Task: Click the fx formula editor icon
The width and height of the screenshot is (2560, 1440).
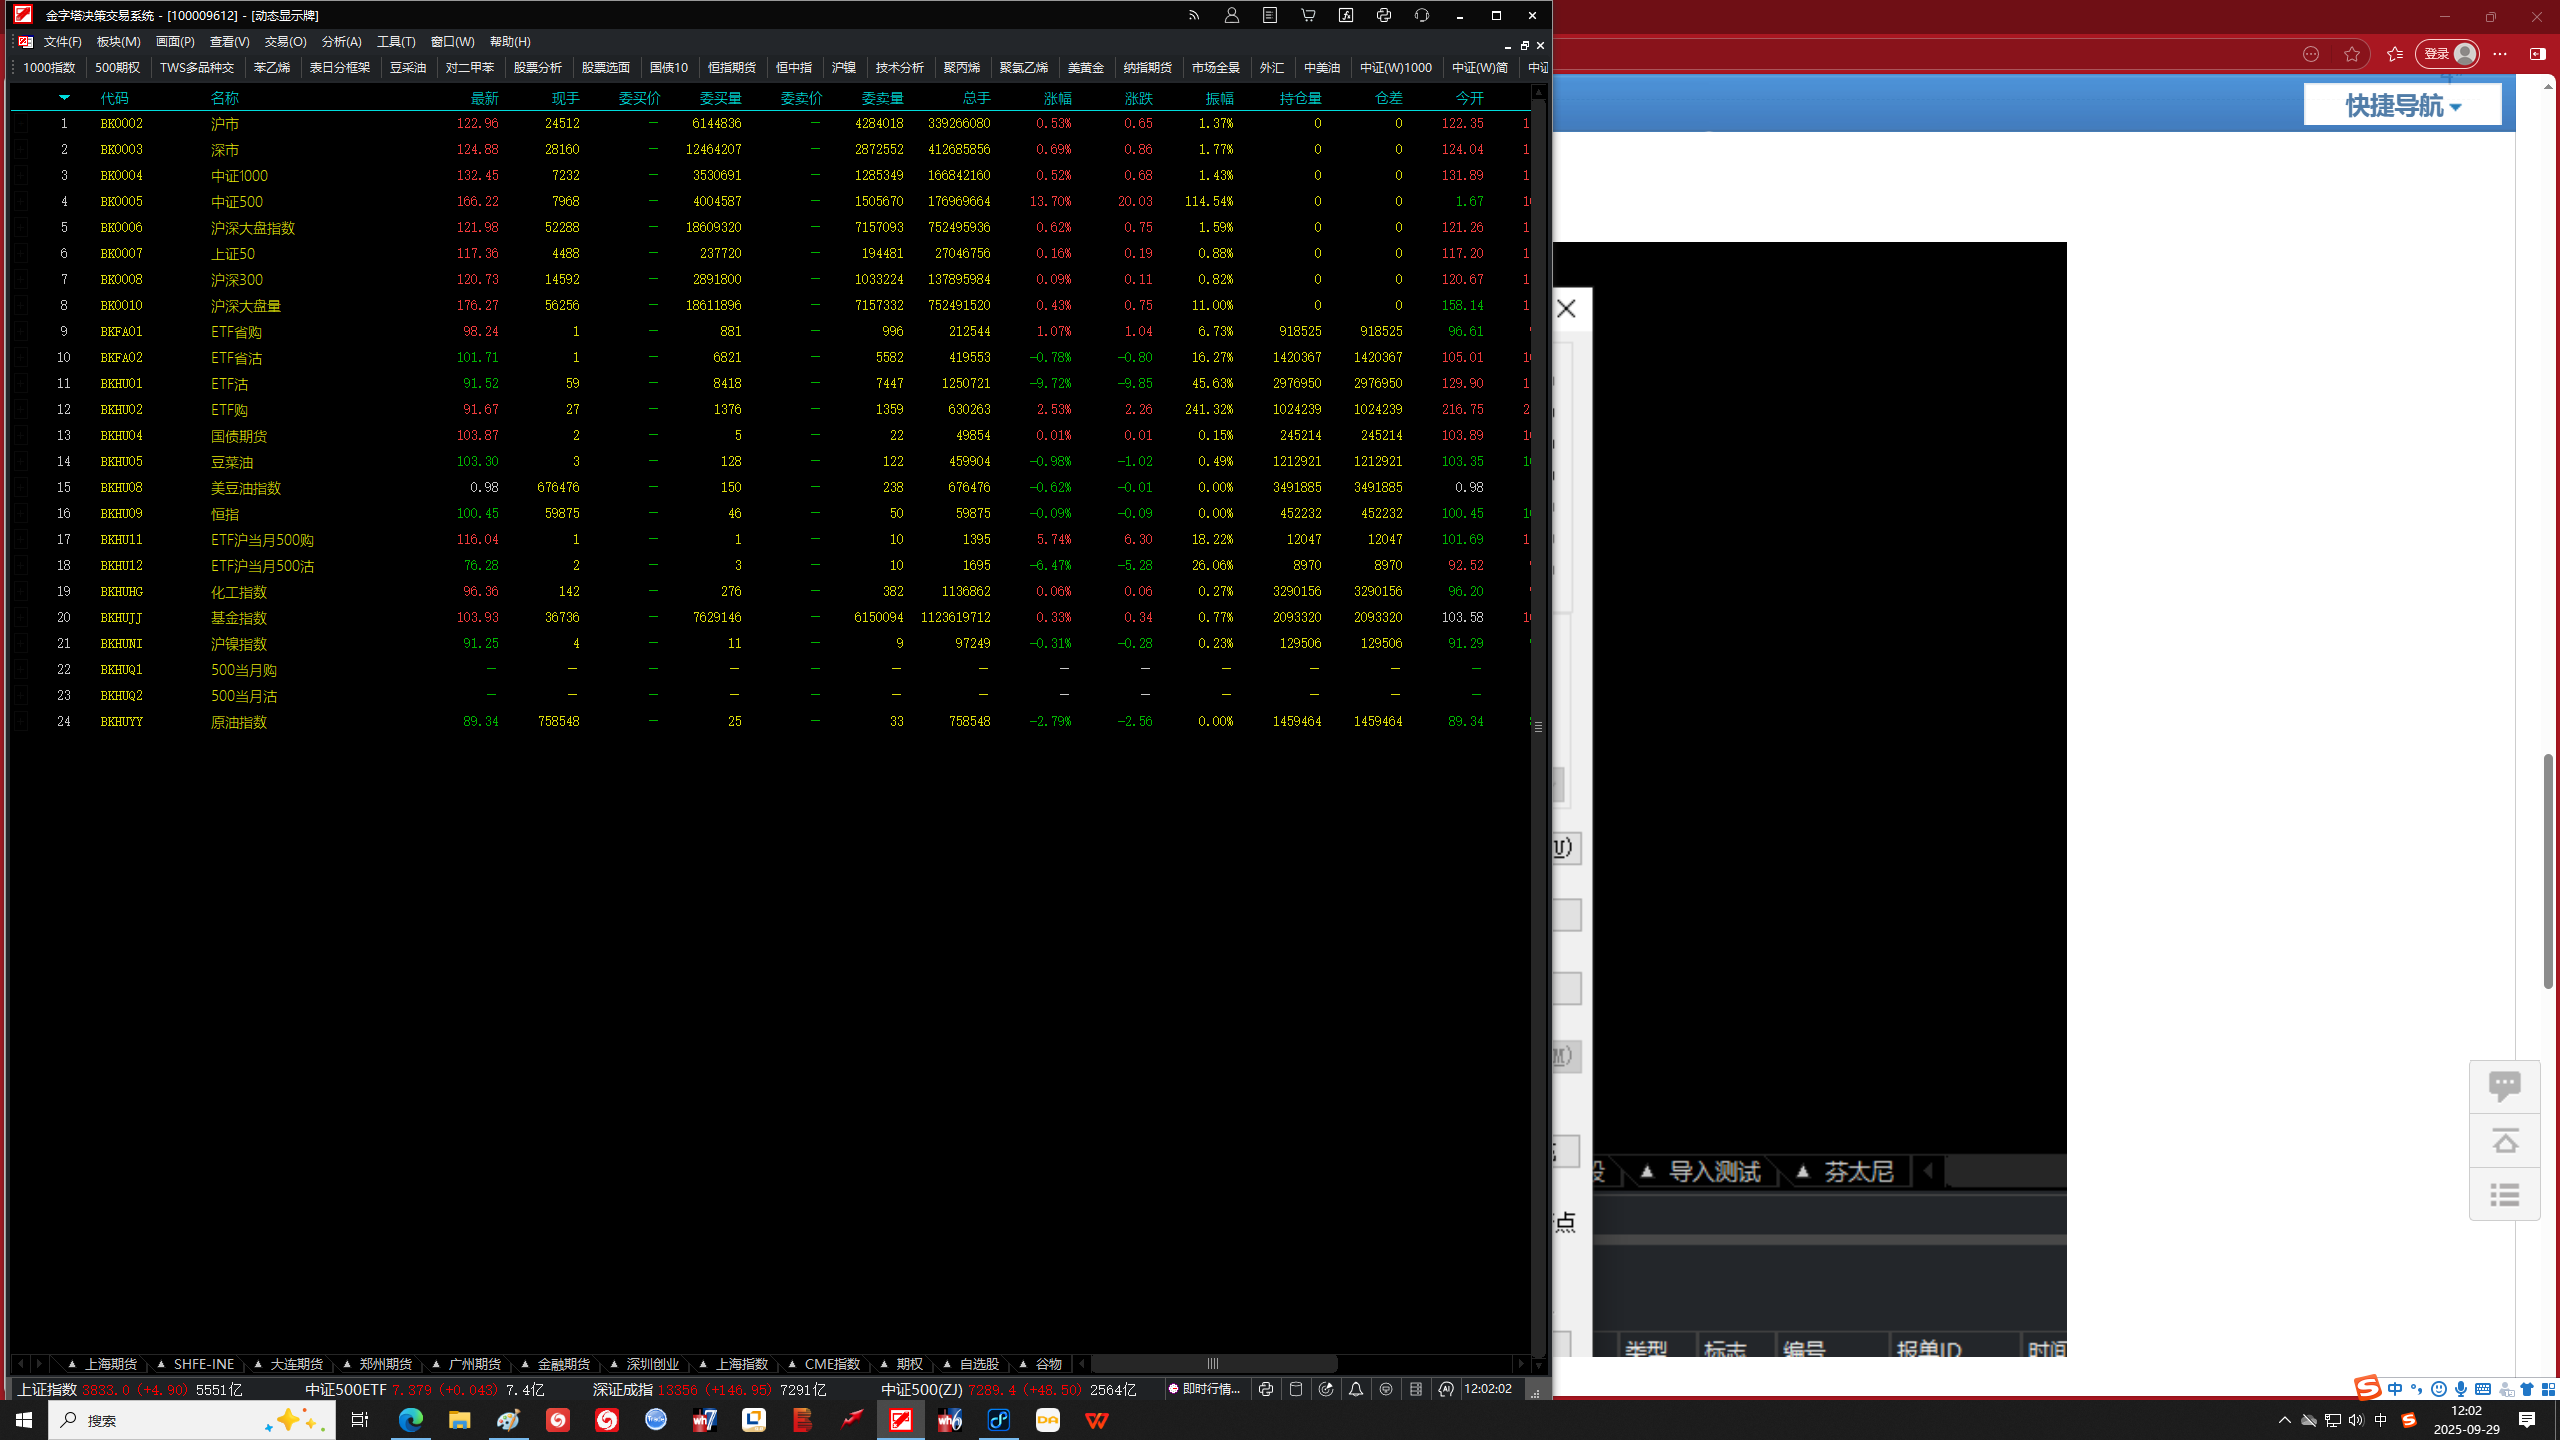Action: pyautogui.click(x=1346, y=15)
